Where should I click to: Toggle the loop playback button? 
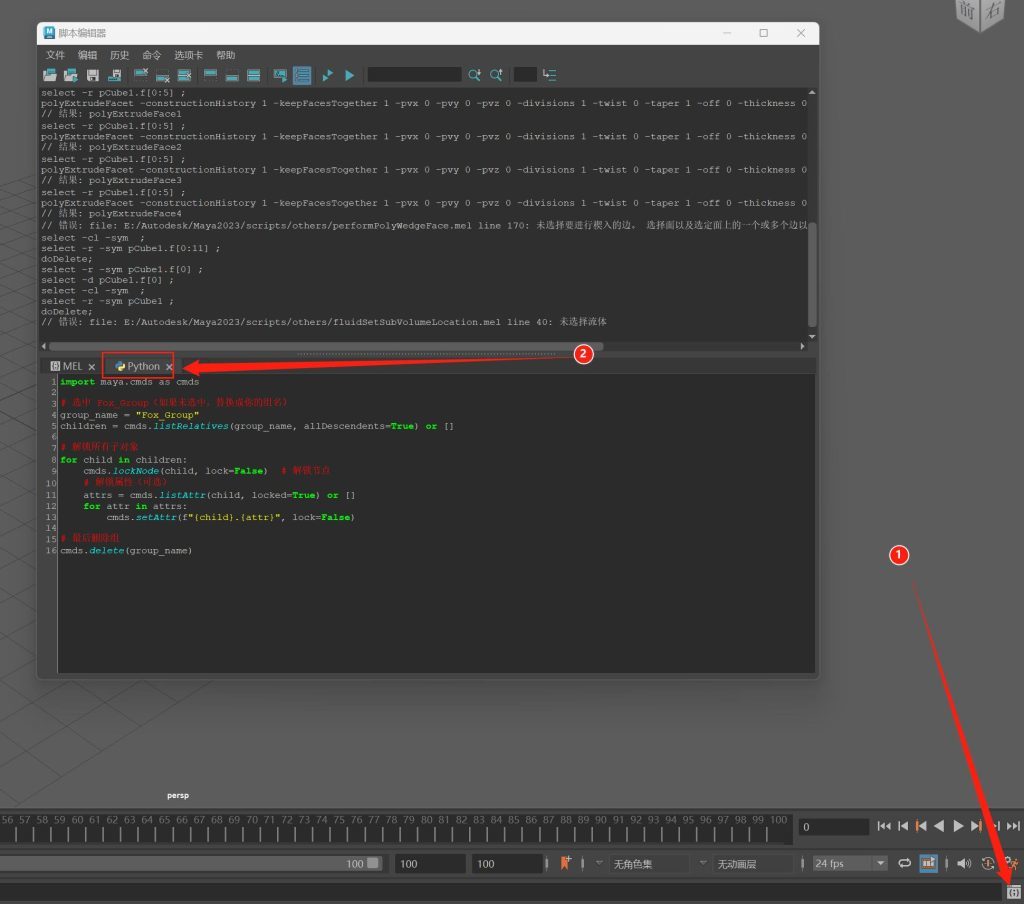pos(904,863)
